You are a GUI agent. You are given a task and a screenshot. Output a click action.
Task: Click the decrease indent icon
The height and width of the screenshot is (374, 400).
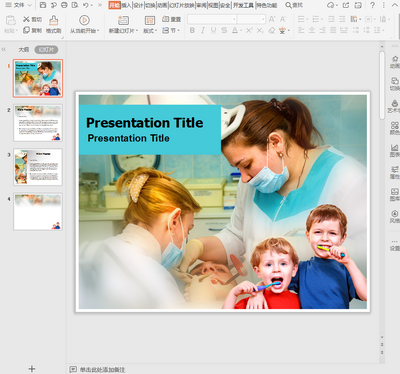(331, 19)
